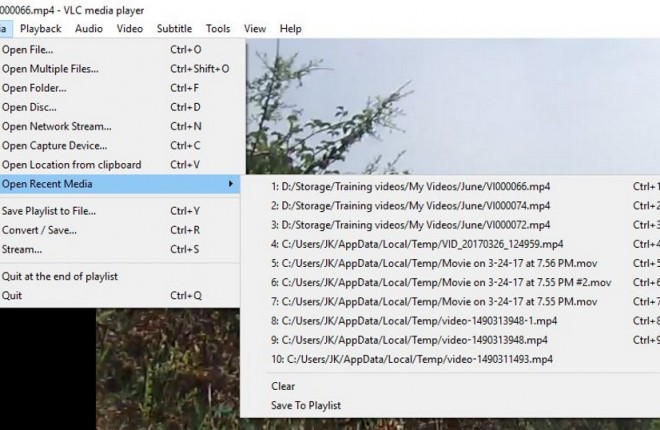Choose Open File... menu entry
This screenshot has width=660, height=430.
120,50
